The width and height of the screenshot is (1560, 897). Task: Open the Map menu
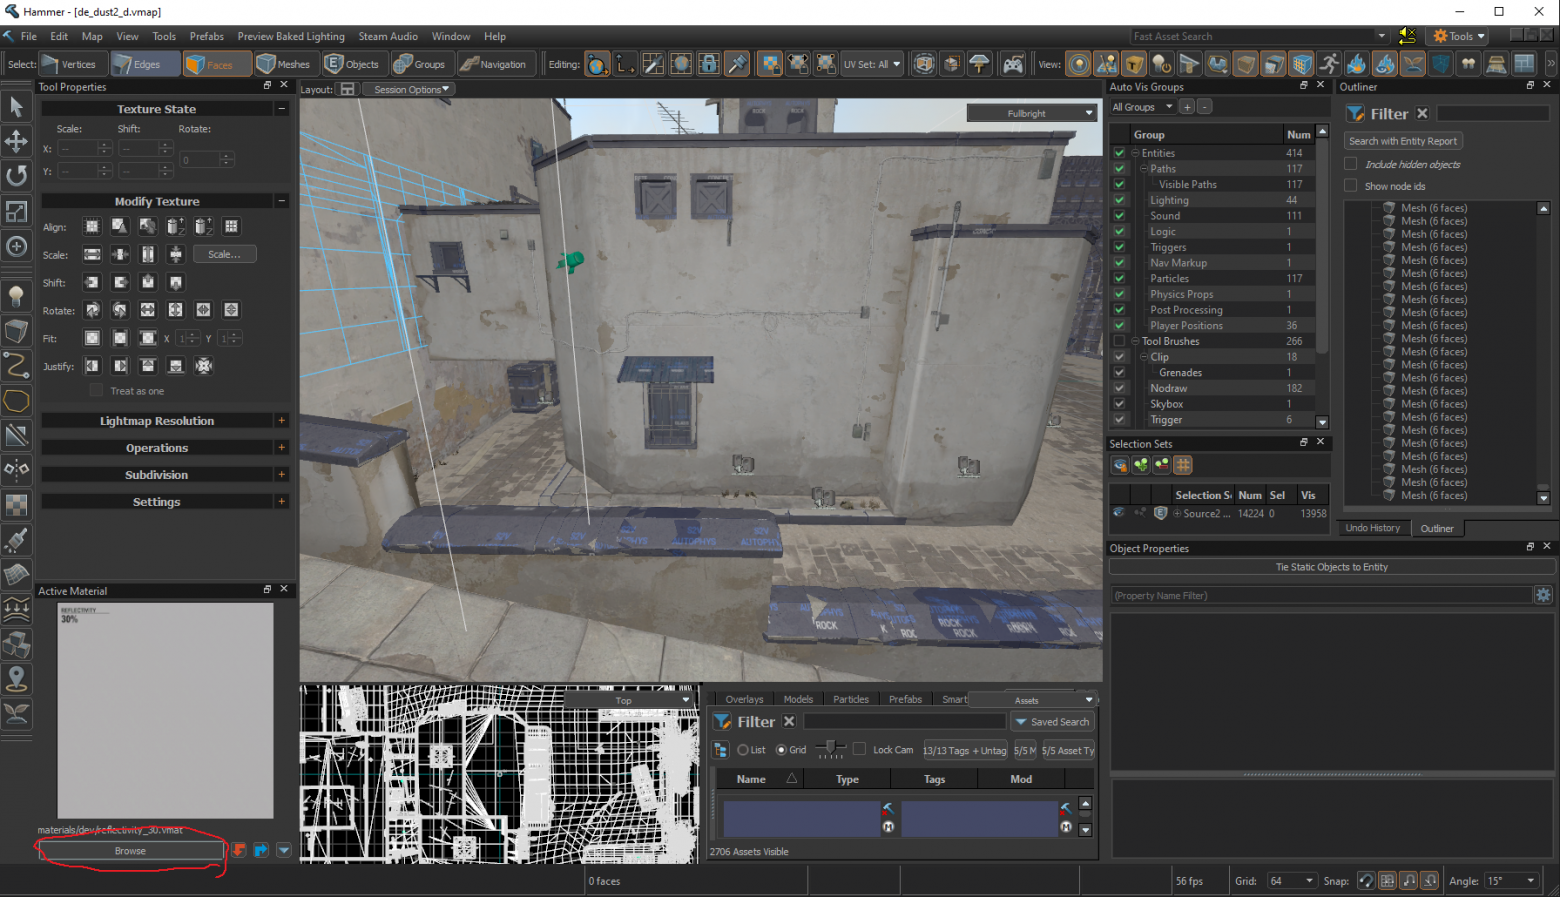point(92,36)
